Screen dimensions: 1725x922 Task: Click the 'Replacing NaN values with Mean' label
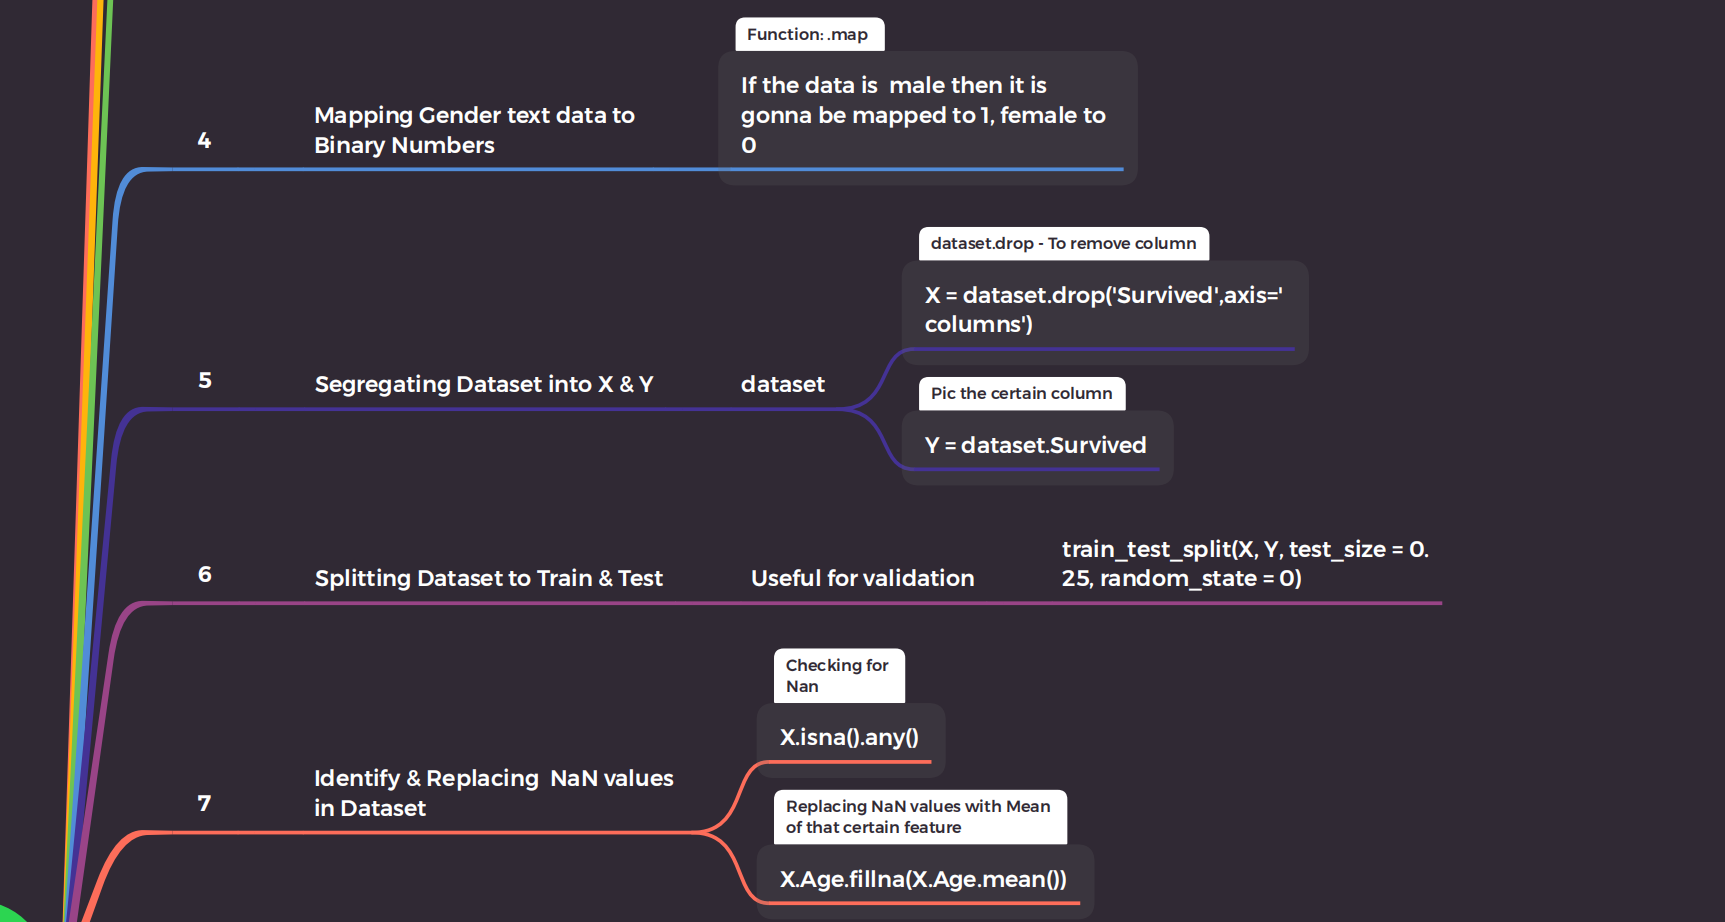[918, 816]
